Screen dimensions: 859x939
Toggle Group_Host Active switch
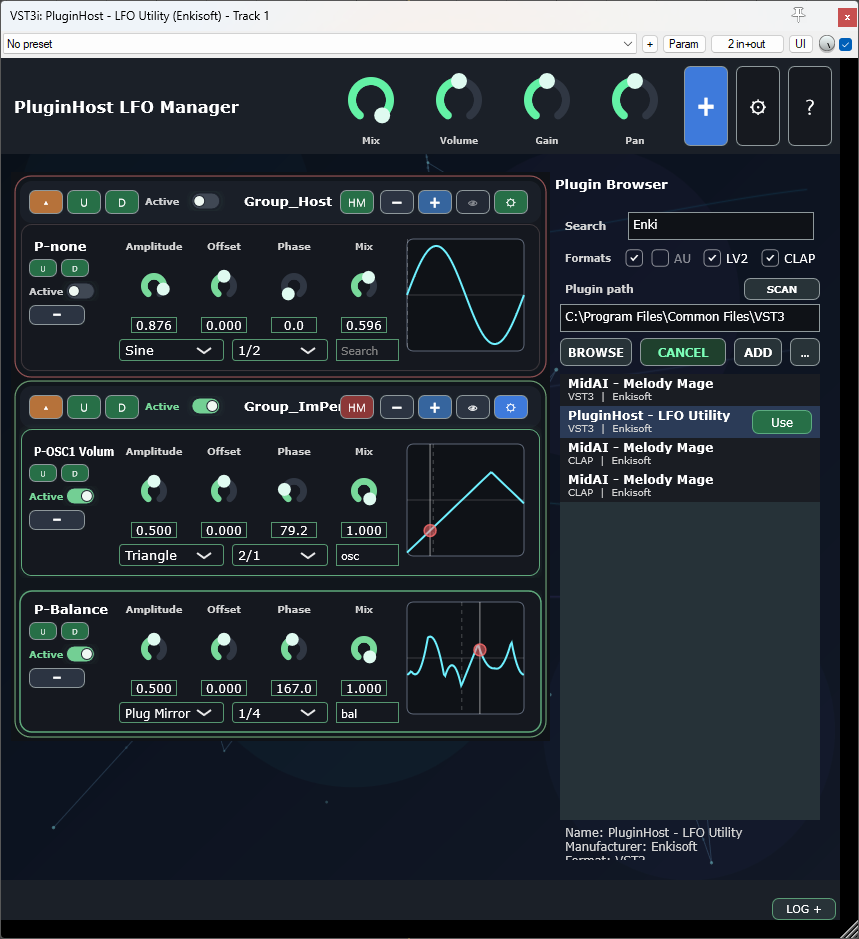point(205,201)
